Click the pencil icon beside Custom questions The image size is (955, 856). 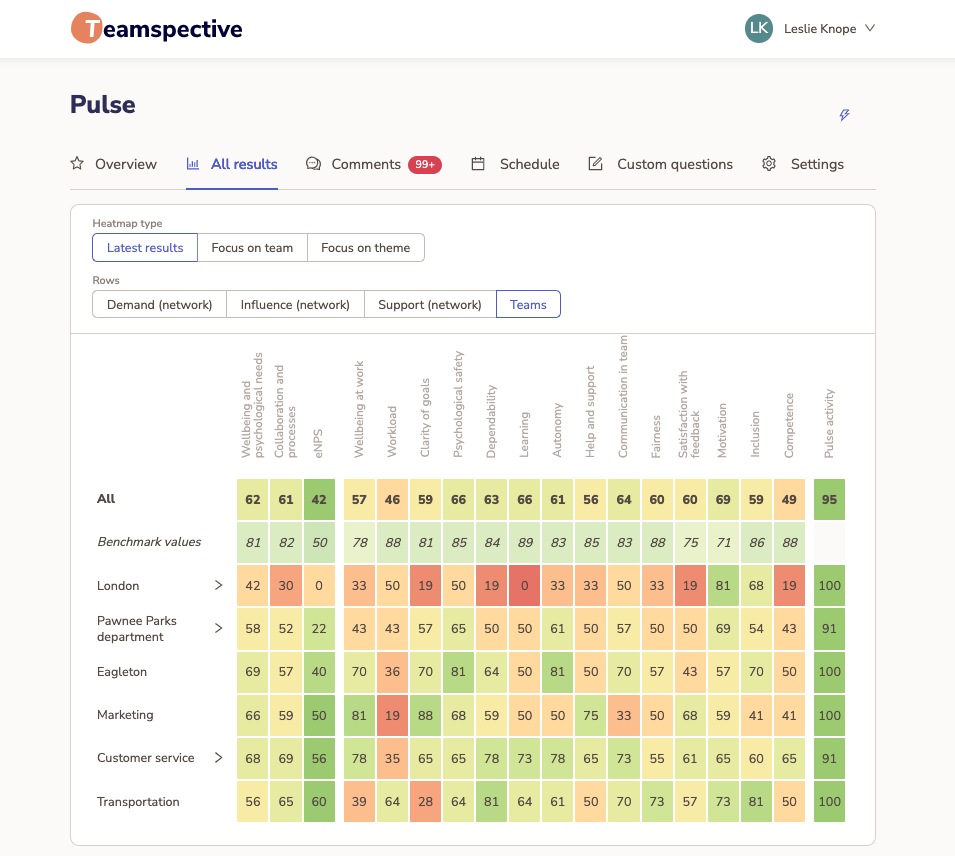coord(596,163)
